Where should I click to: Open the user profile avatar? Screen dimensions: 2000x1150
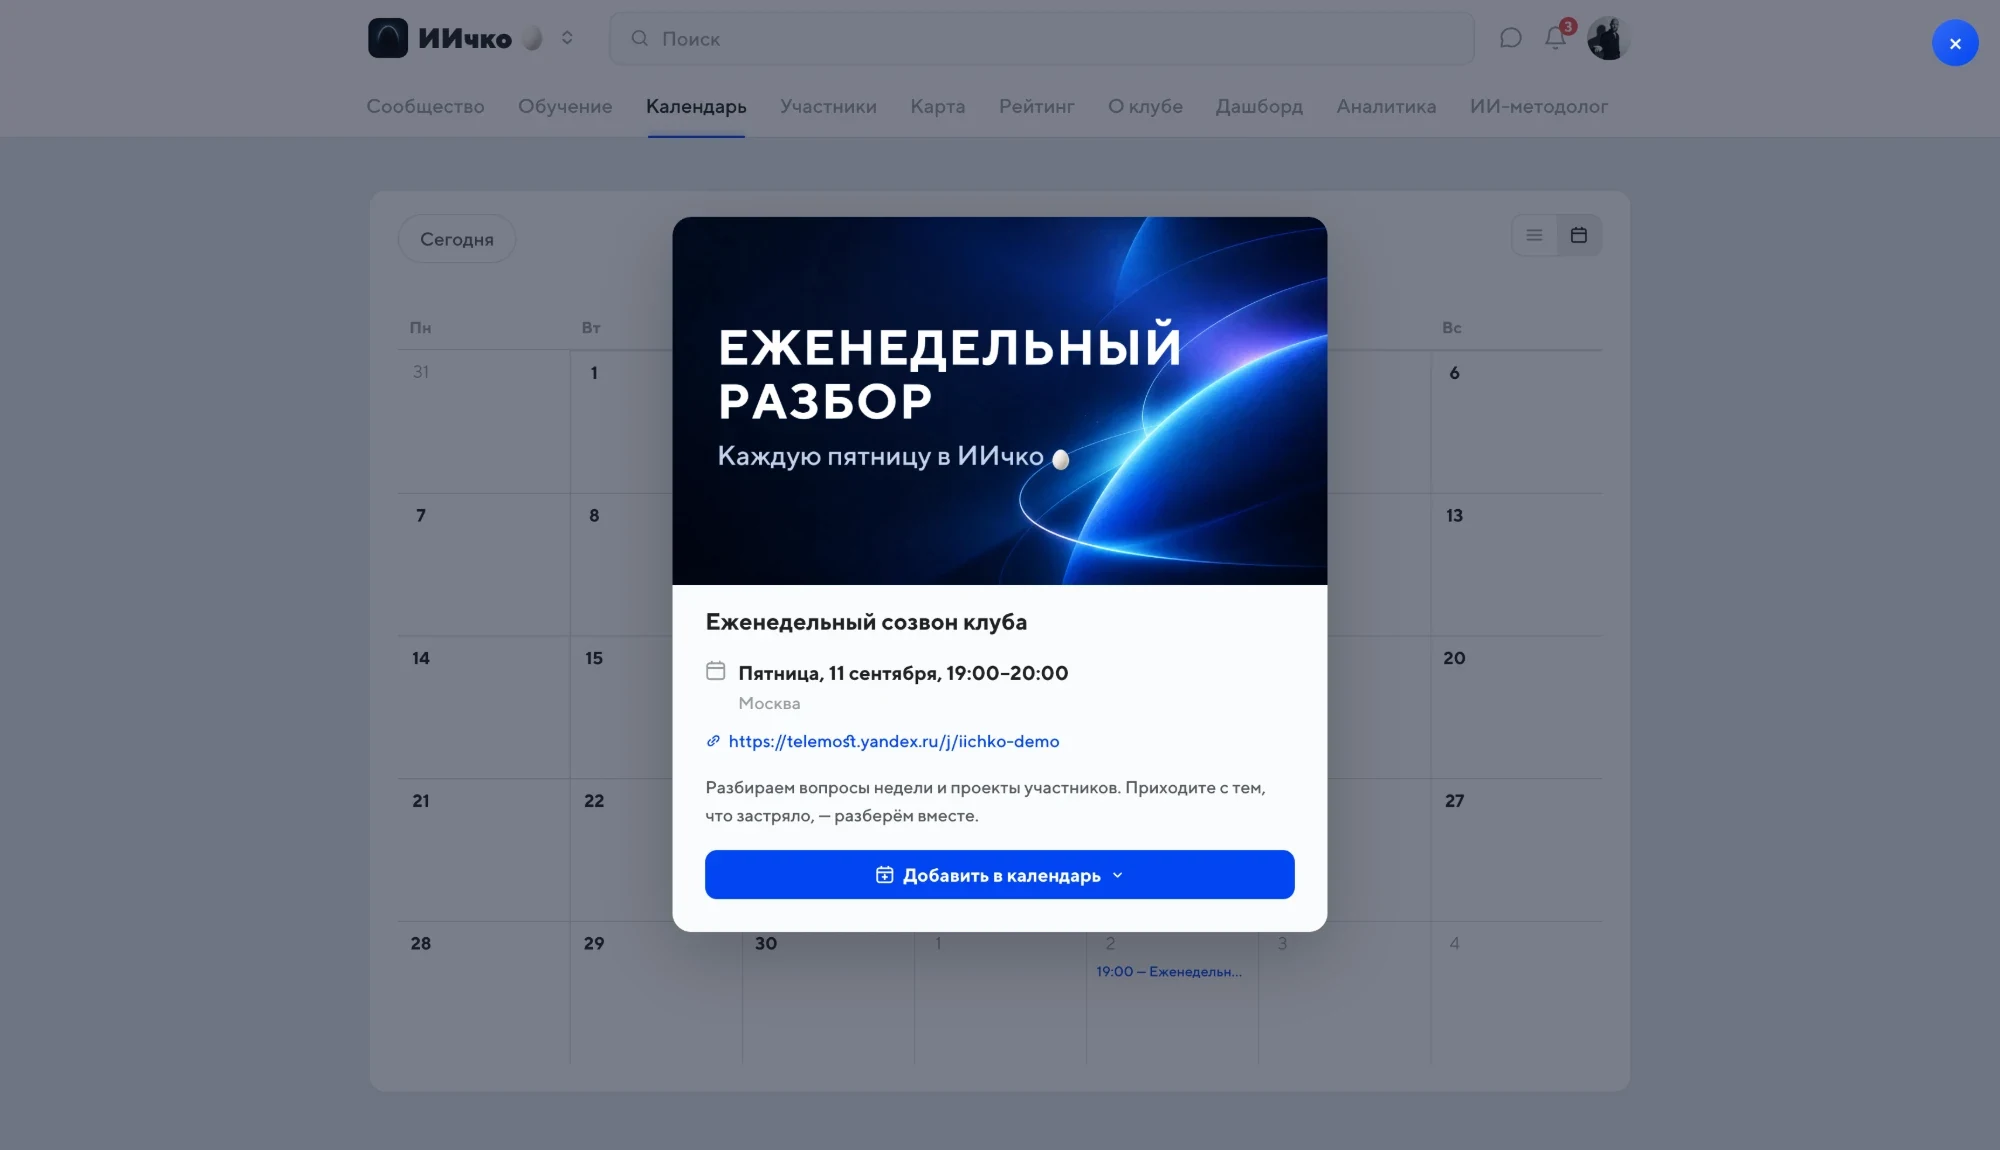coord(1608,38)
